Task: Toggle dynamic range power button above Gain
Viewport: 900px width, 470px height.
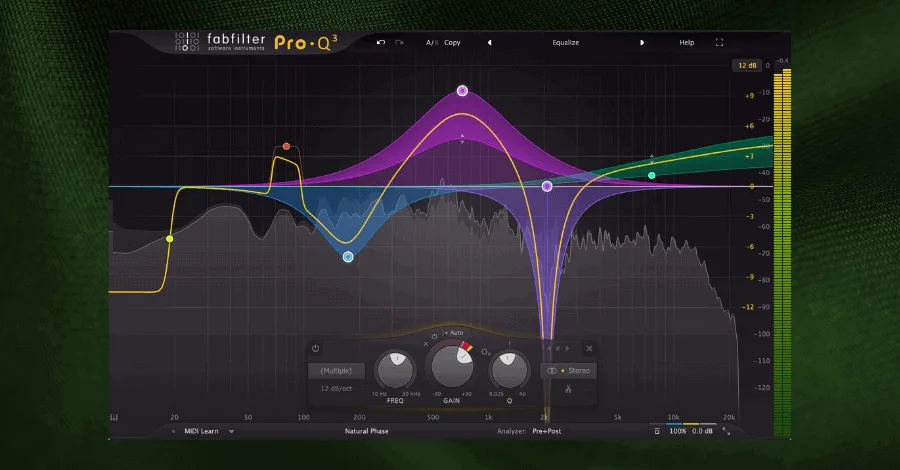Action: tap(435, 336)
